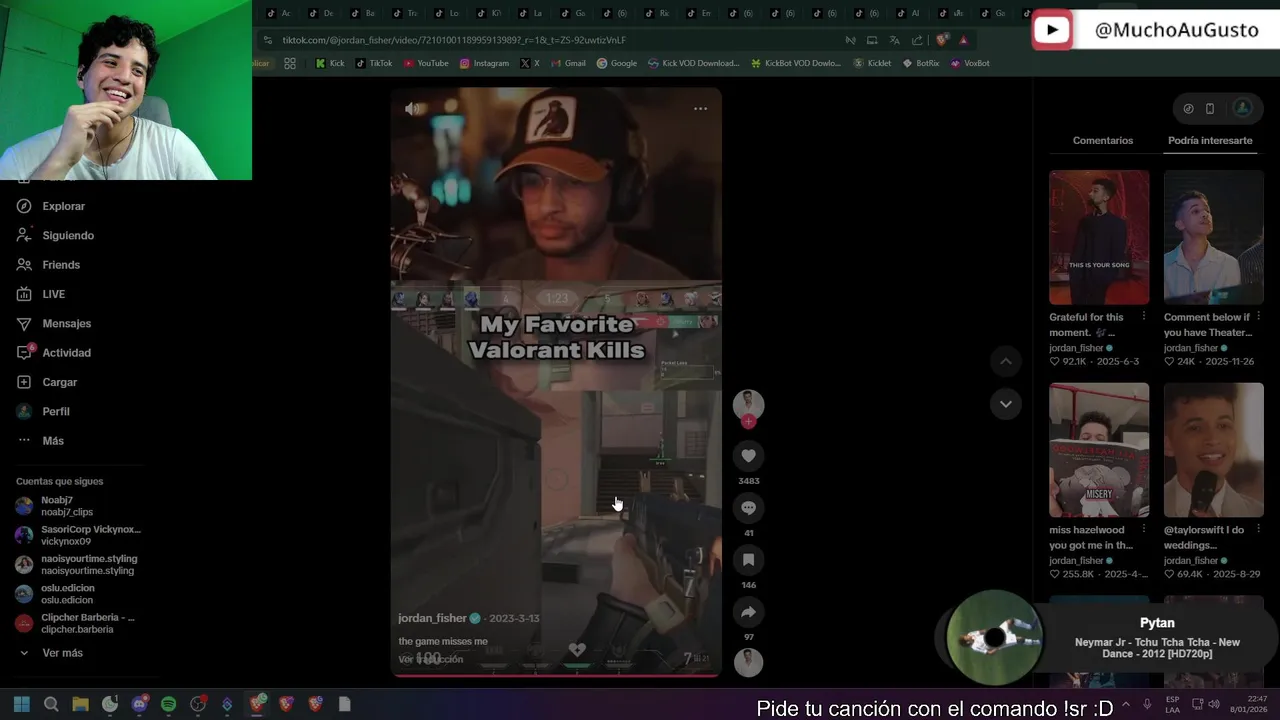Viewport: 1280px width, 720px height.
Task: Open the three-dots video options menu
Action: (x=700, y=108)
